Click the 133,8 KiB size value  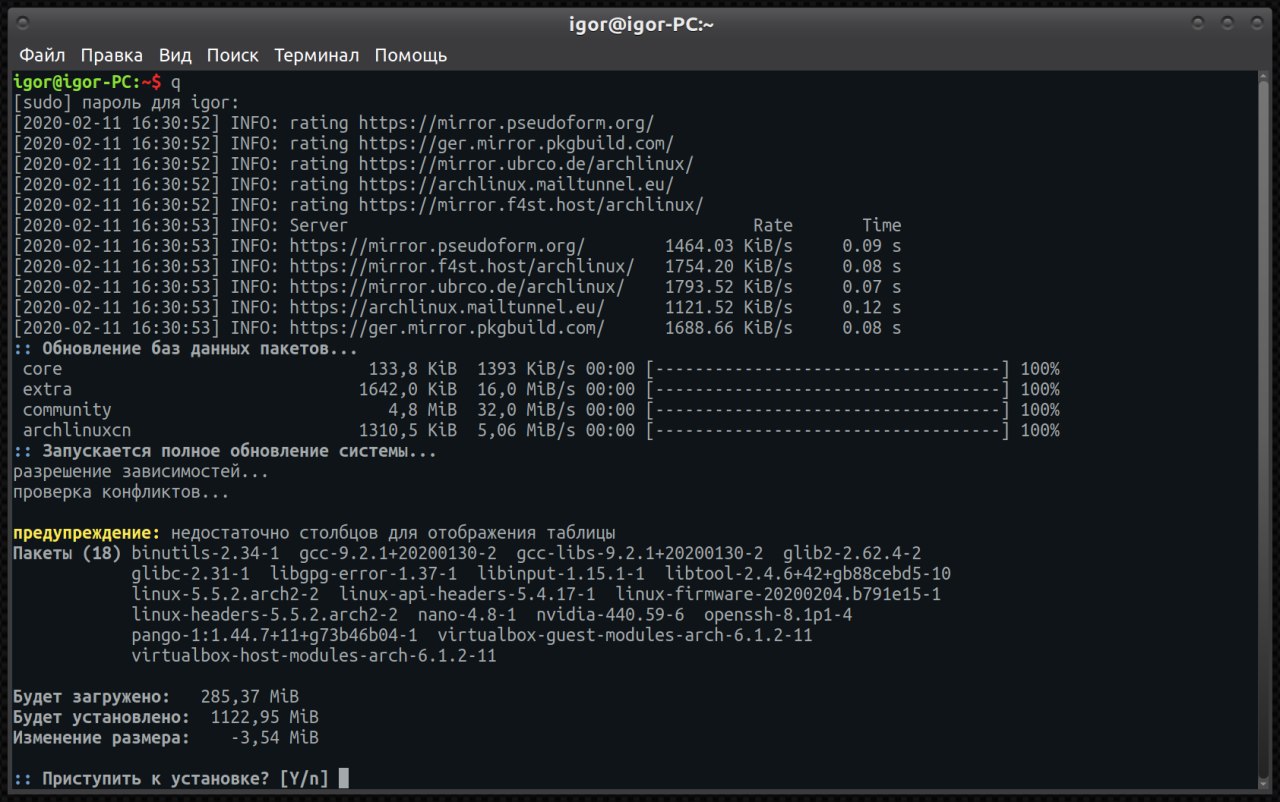click(x=413, y=369)
